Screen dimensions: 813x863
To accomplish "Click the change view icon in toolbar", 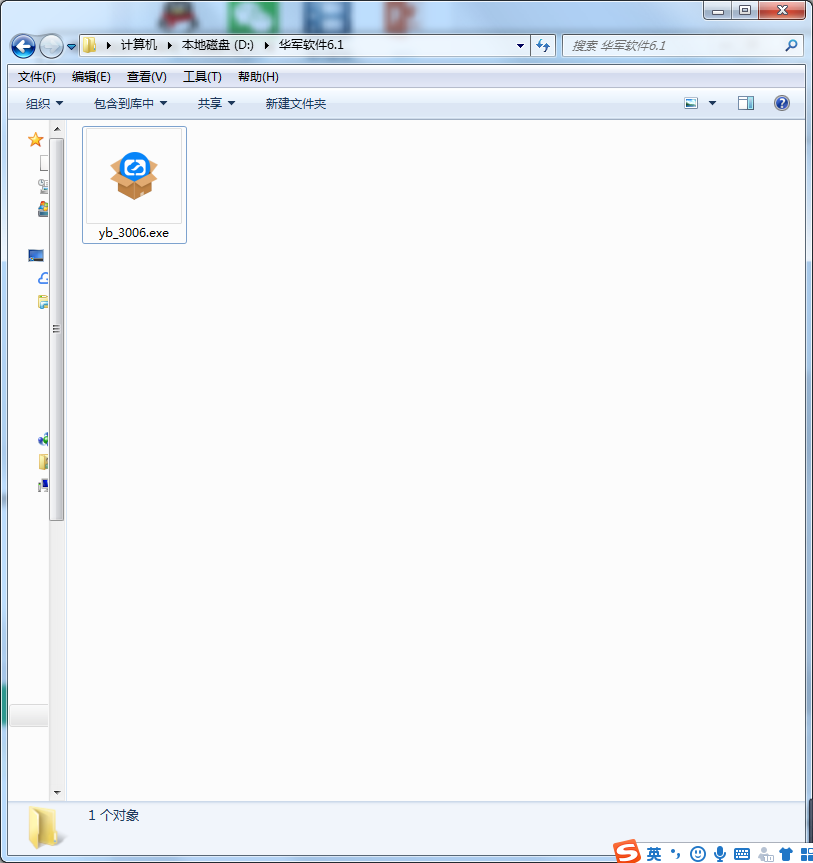I will [691, 103].
